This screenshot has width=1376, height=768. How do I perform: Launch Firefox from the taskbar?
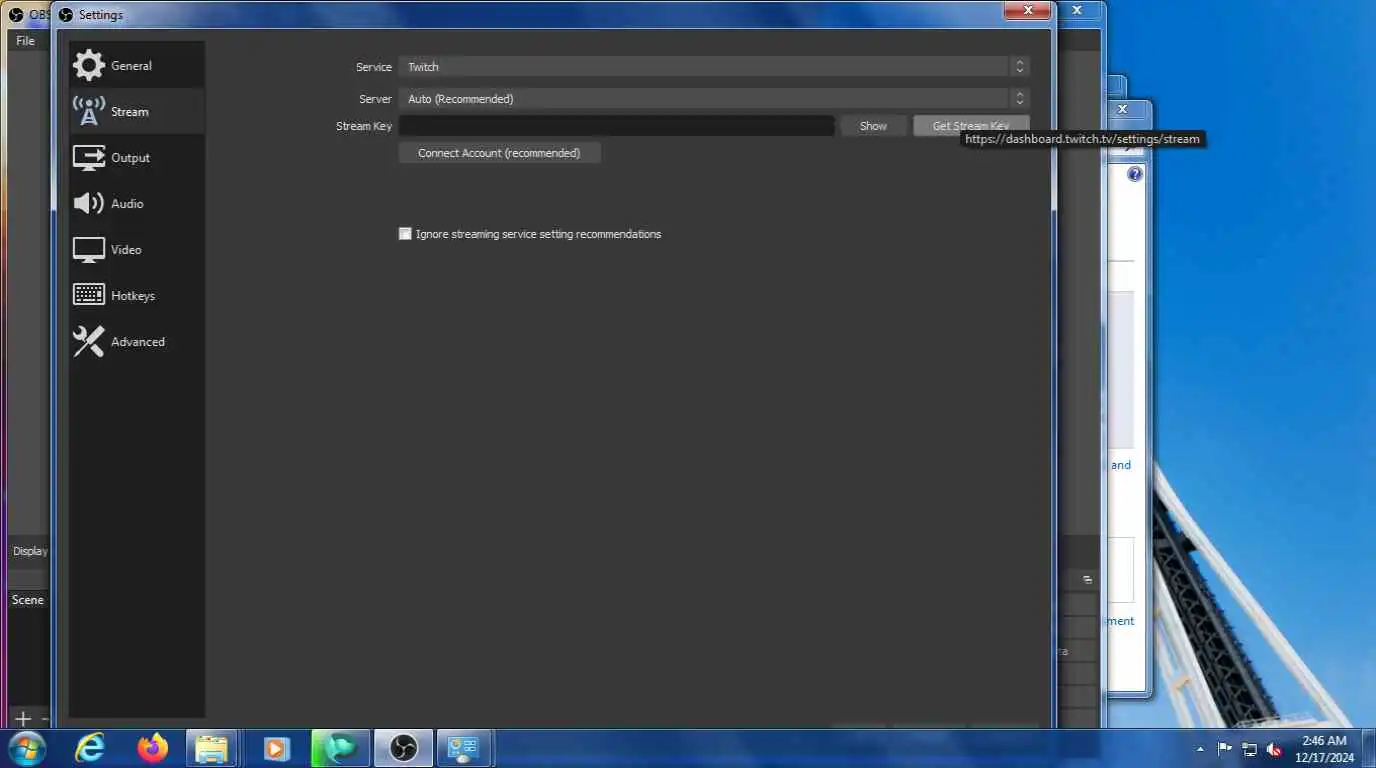[x=153, y=748]
